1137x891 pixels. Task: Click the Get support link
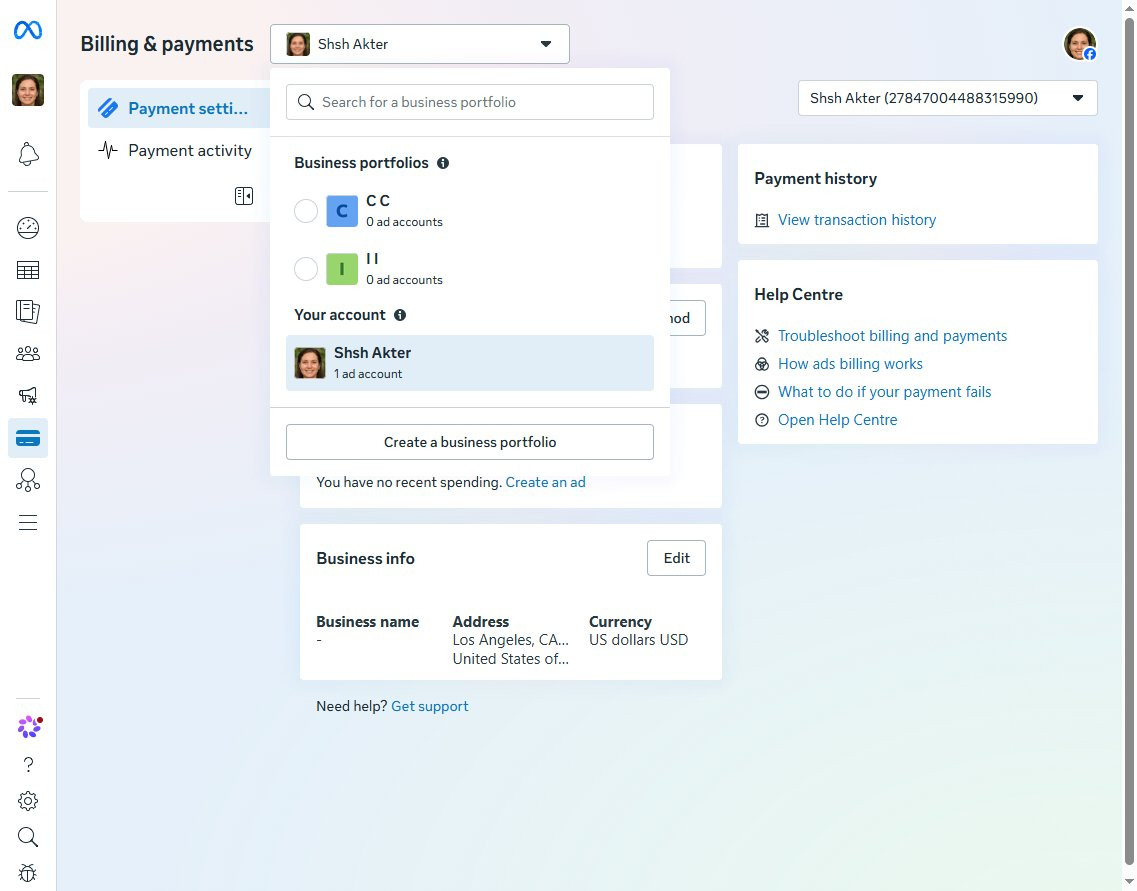coord(430,706)
